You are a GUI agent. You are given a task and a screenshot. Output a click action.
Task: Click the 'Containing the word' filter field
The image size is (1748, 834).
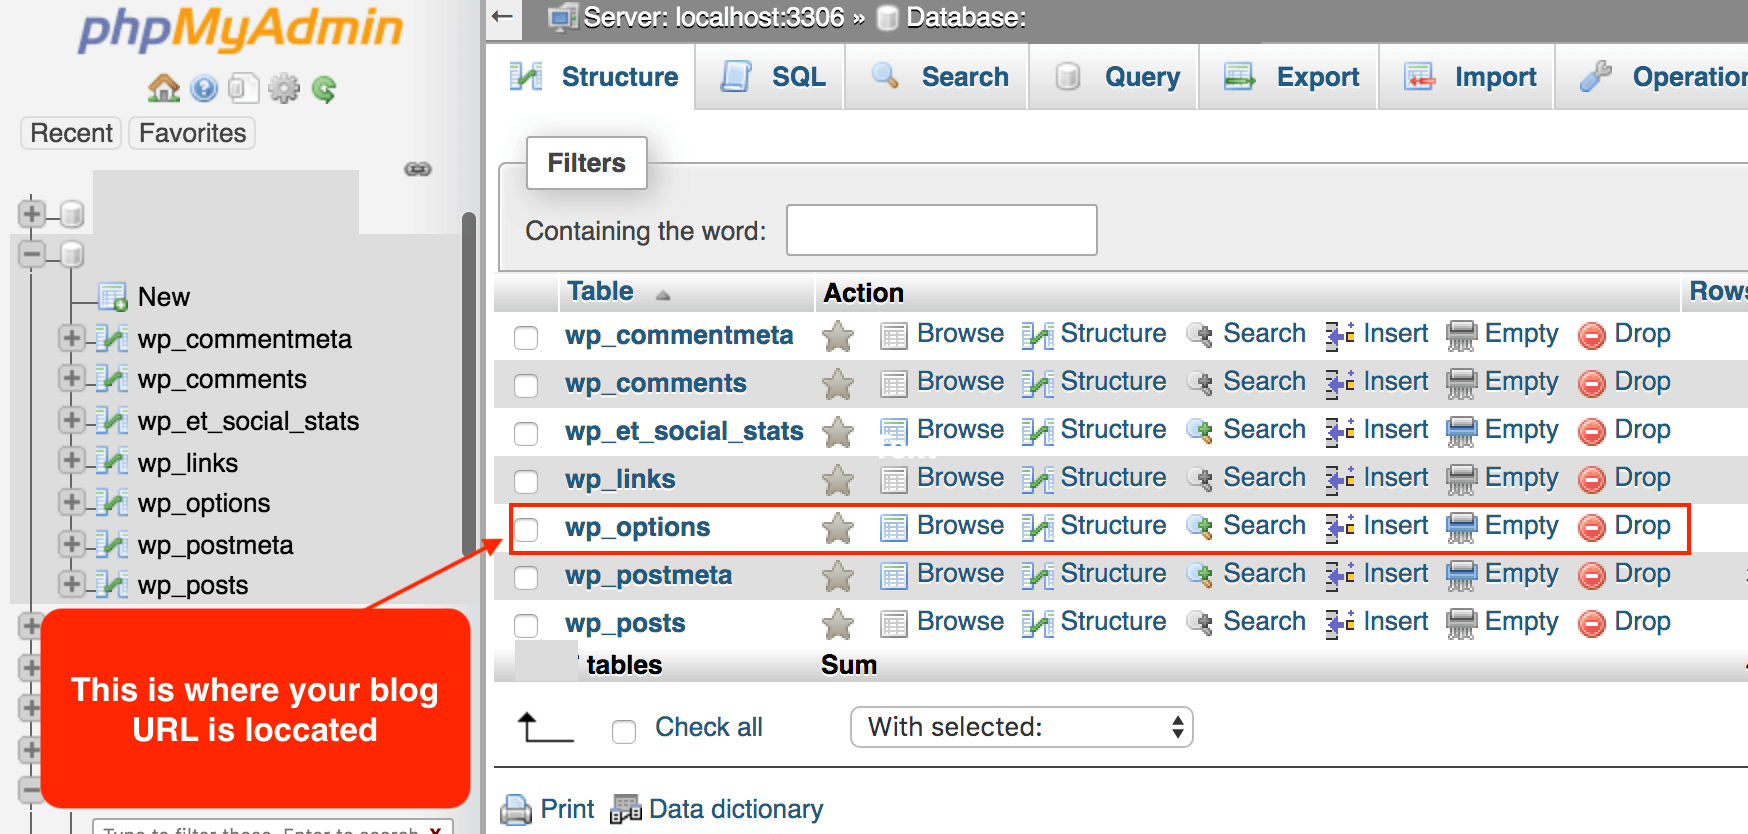pos(941,230)
